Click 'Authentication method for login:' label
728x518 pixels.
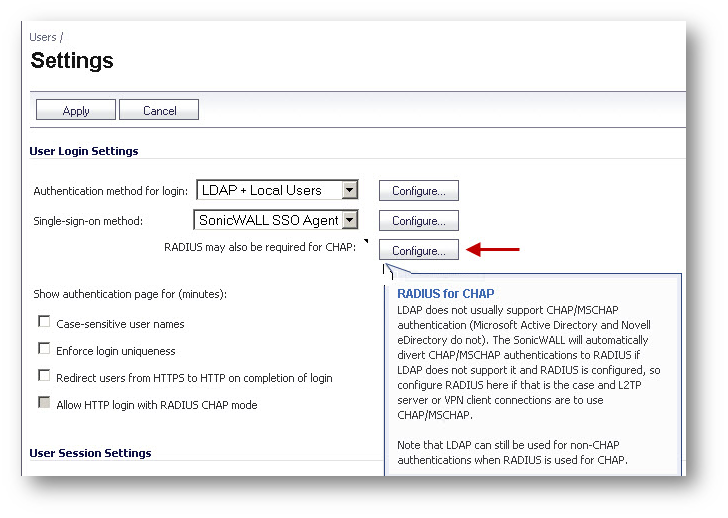pos(110,191)
